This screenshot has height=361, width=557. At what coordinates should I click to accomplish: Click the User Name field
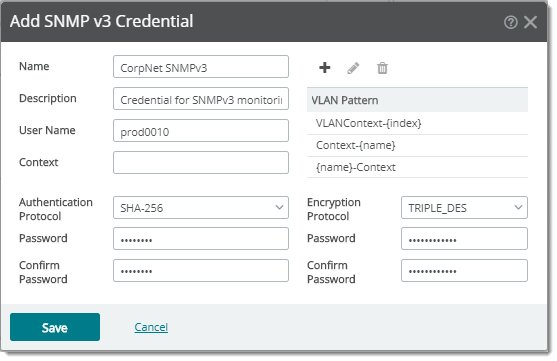click(x=201, y=130)
